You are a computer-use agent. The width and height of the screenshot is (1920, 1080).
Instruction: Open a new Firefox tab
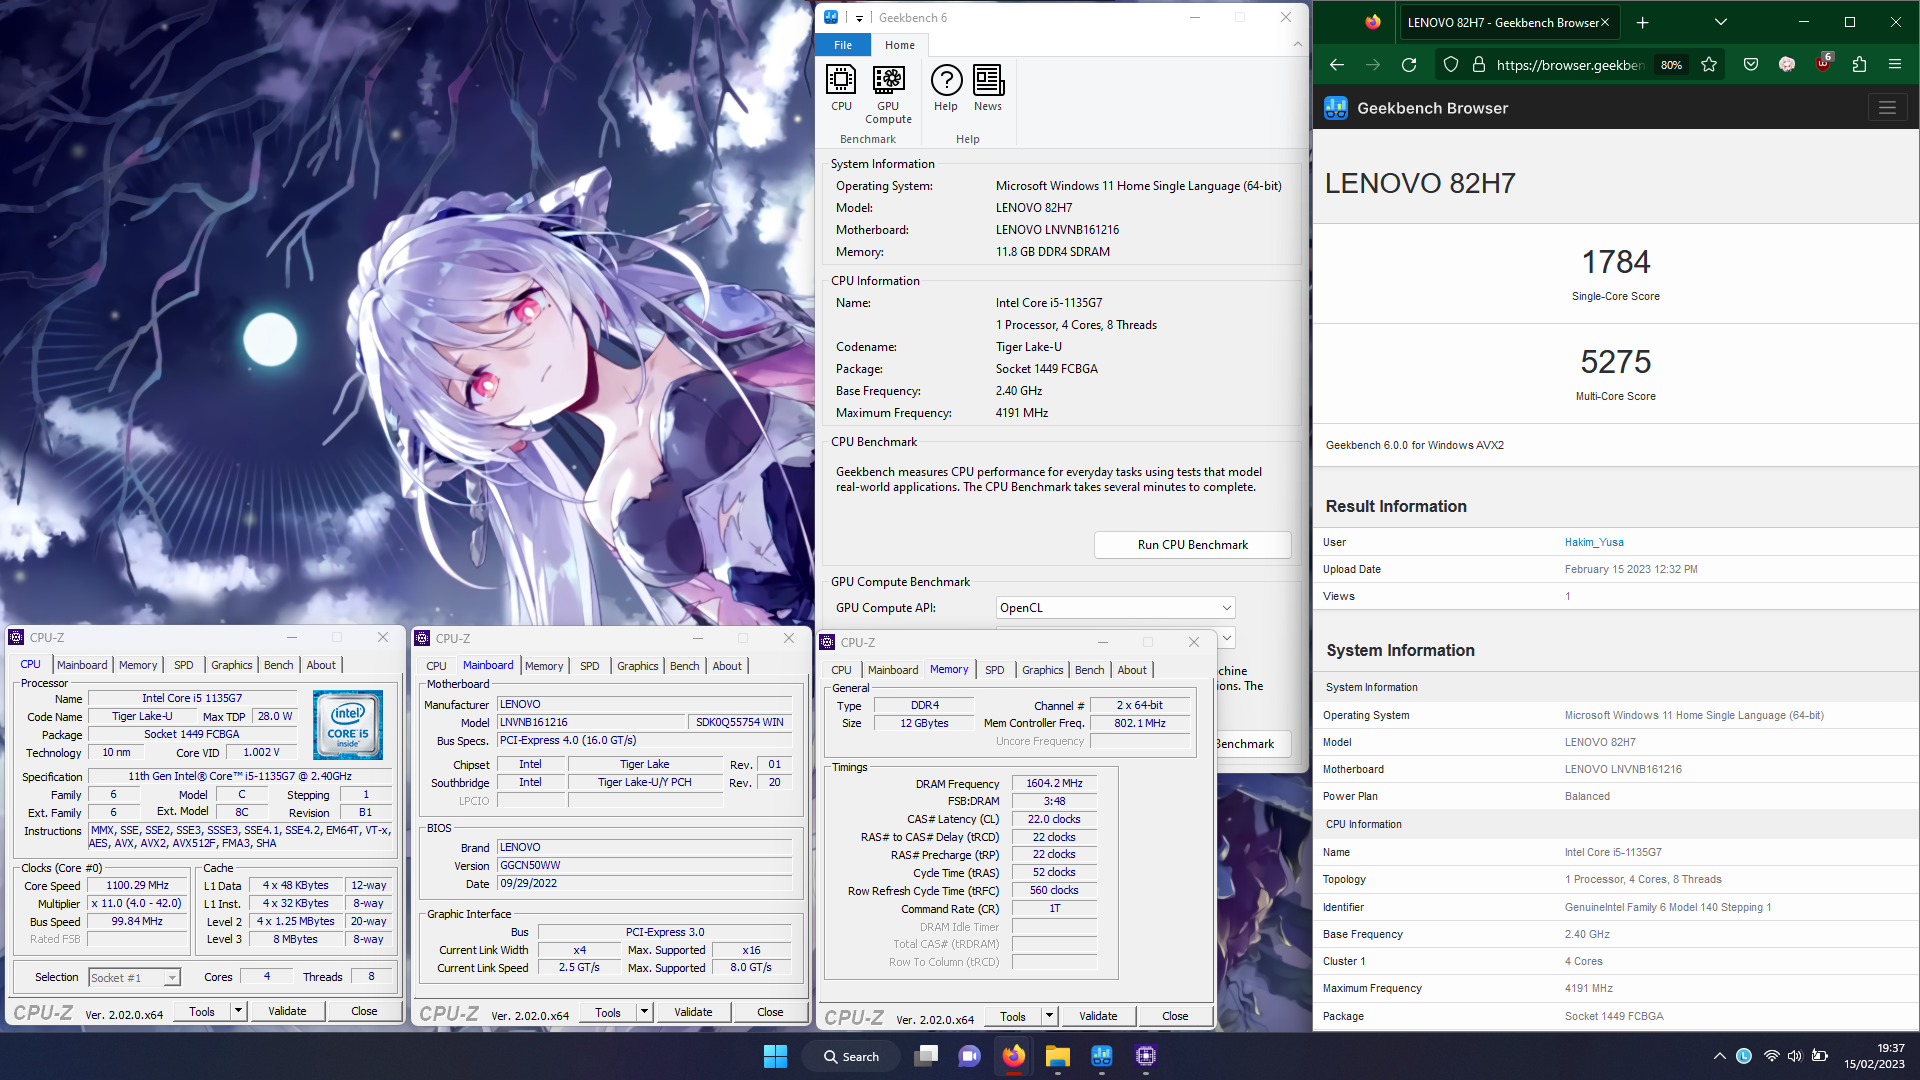(1642, 22)
